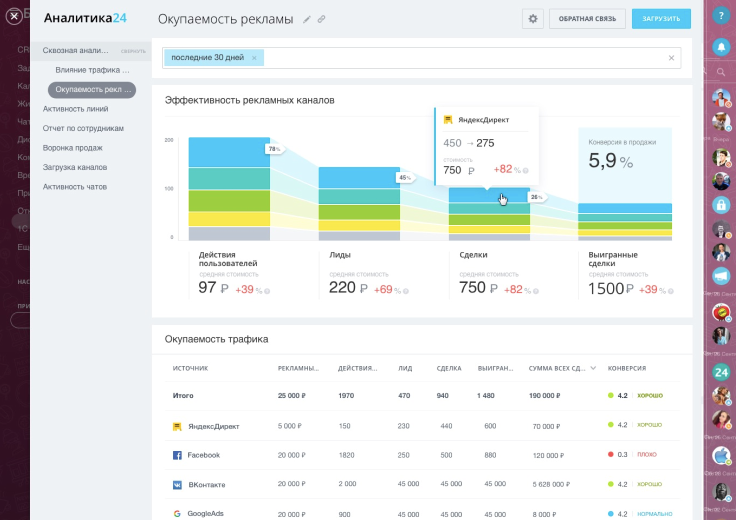Remove the 'последние 30 дней' filter tag

pos(254,58)
